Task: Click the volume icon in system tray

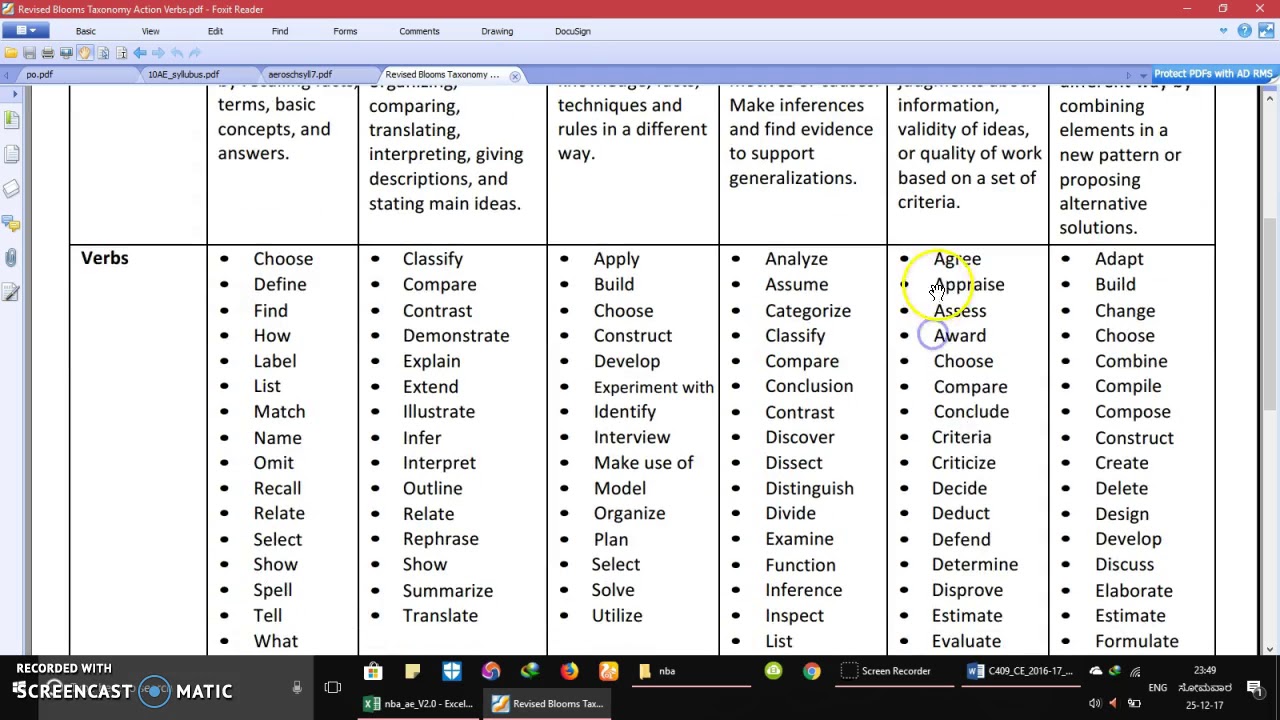Action: (x=1095, y=704)
